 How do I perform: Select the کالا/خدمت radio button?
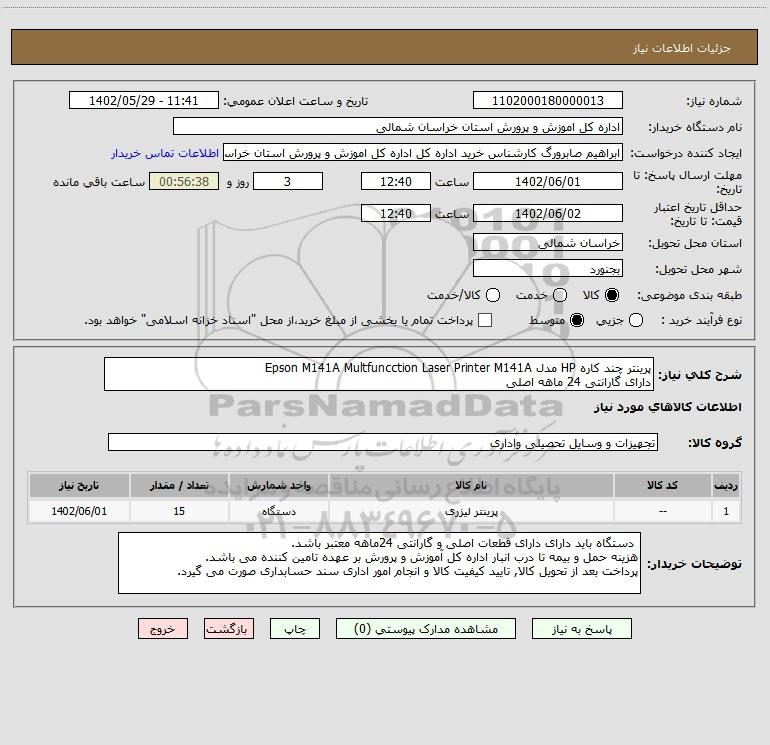[x=493, y=295]
